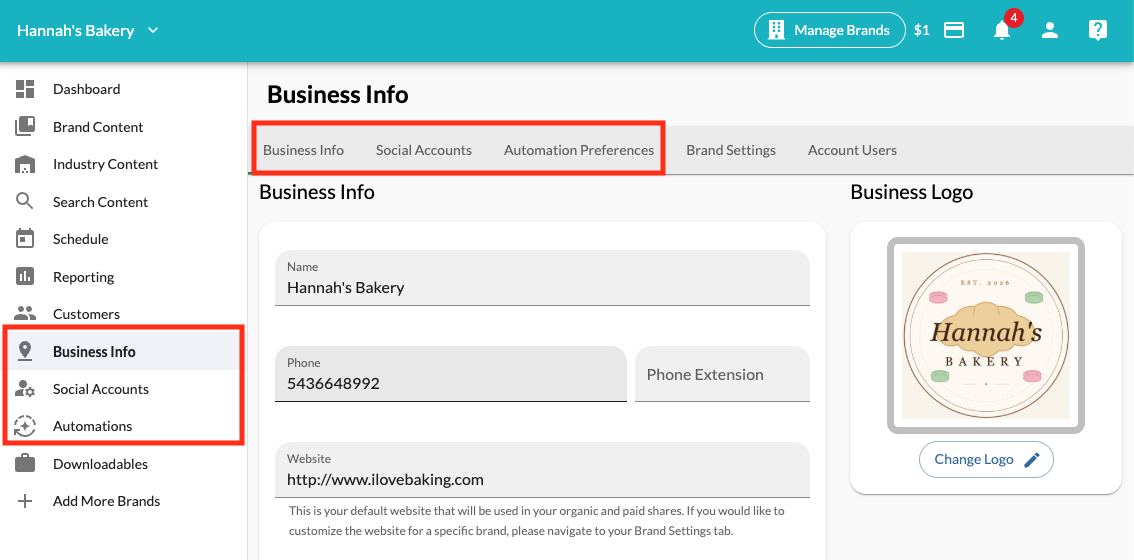
Task: Click the Automations sparkle icon
Action: pos(25,426)
